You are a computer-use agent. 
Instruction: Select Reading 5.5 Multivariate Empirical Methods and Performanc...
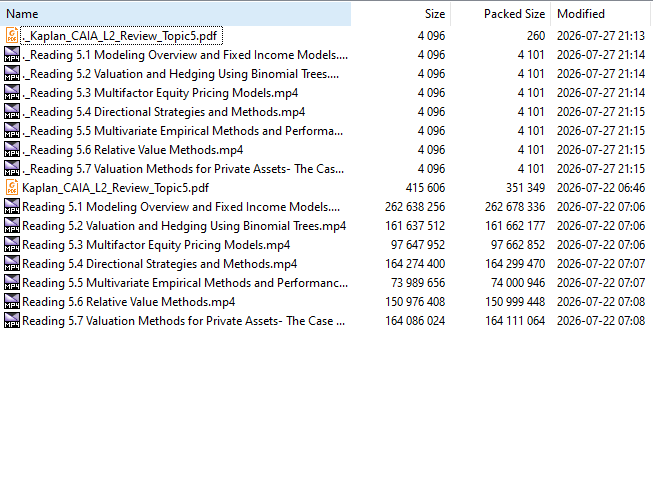(185, 283)
